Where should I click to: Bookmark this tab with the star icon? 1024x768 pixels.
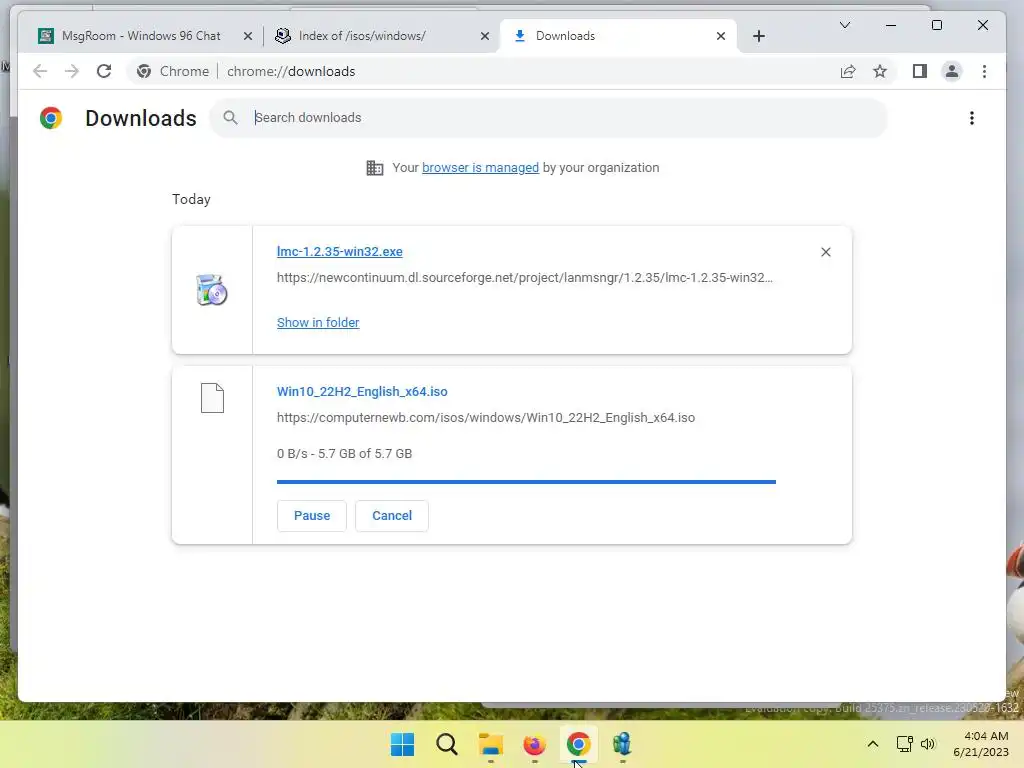880,71
